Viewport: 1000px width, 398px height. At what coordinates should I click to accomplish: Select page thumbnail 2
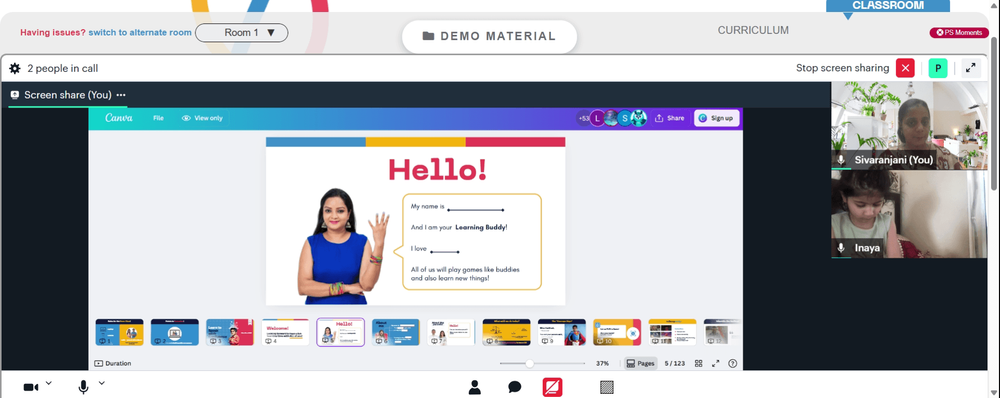(x=175, y=332)
